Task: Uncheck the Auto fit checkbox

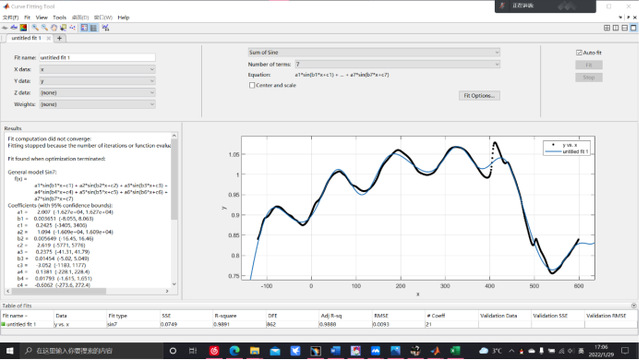Action: pos(579,53)
